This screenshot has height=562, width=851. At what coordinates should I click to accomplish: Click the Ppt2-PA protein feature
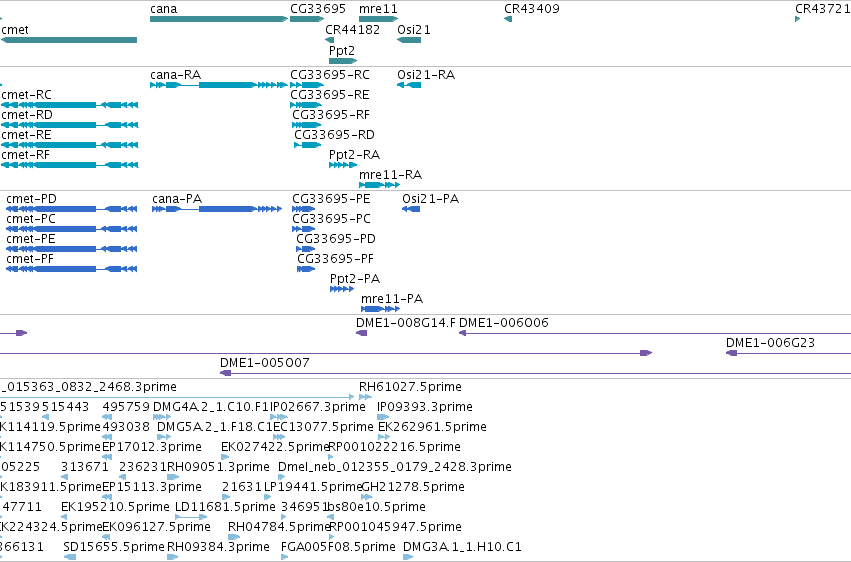[x=342, y=290]
